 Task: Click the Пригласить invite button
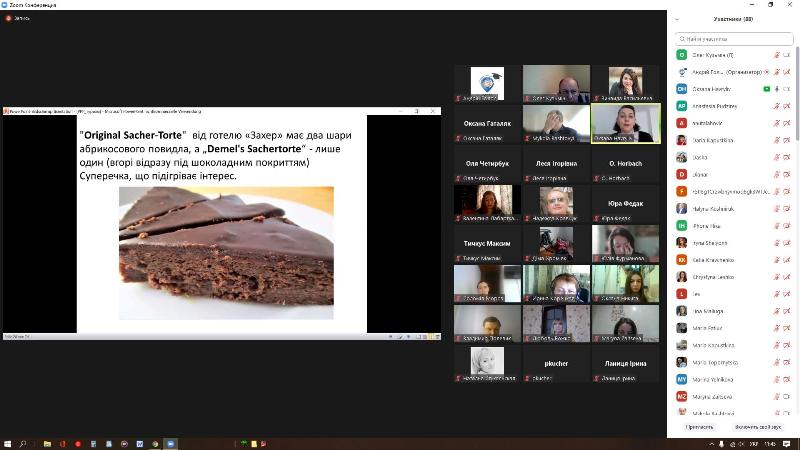point(699,427)
